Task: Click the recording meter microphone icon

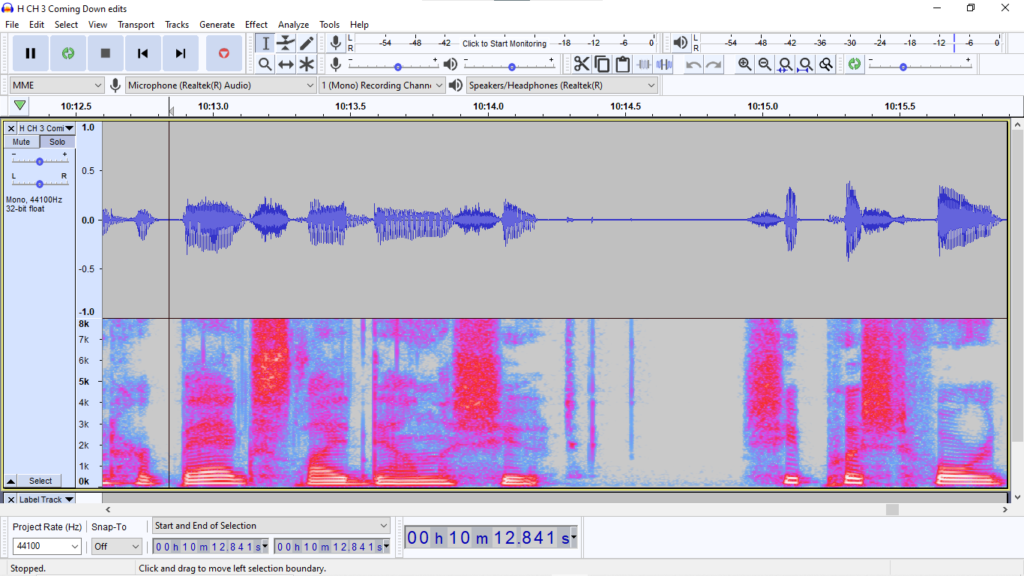Action: click(x=335, y=43)
